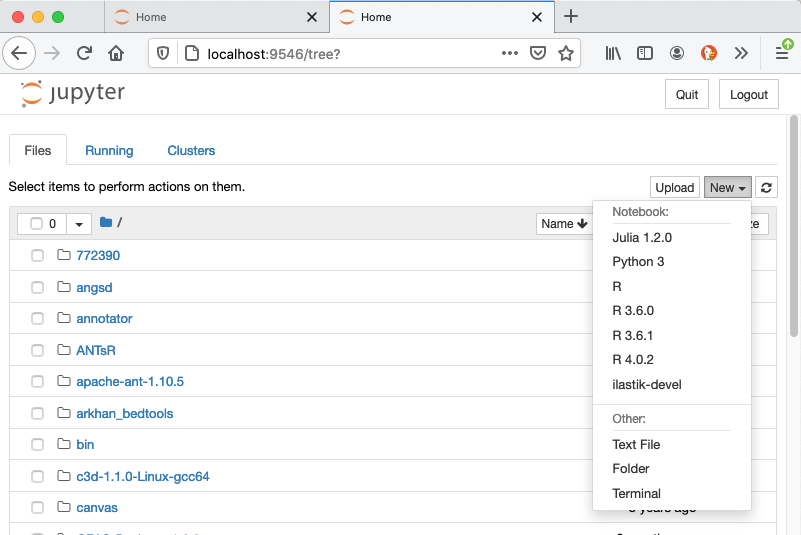Create an R 3.6.0 notebook
Image resolution: width=801 pixels, height=535 pixels.
pos(671,311)
